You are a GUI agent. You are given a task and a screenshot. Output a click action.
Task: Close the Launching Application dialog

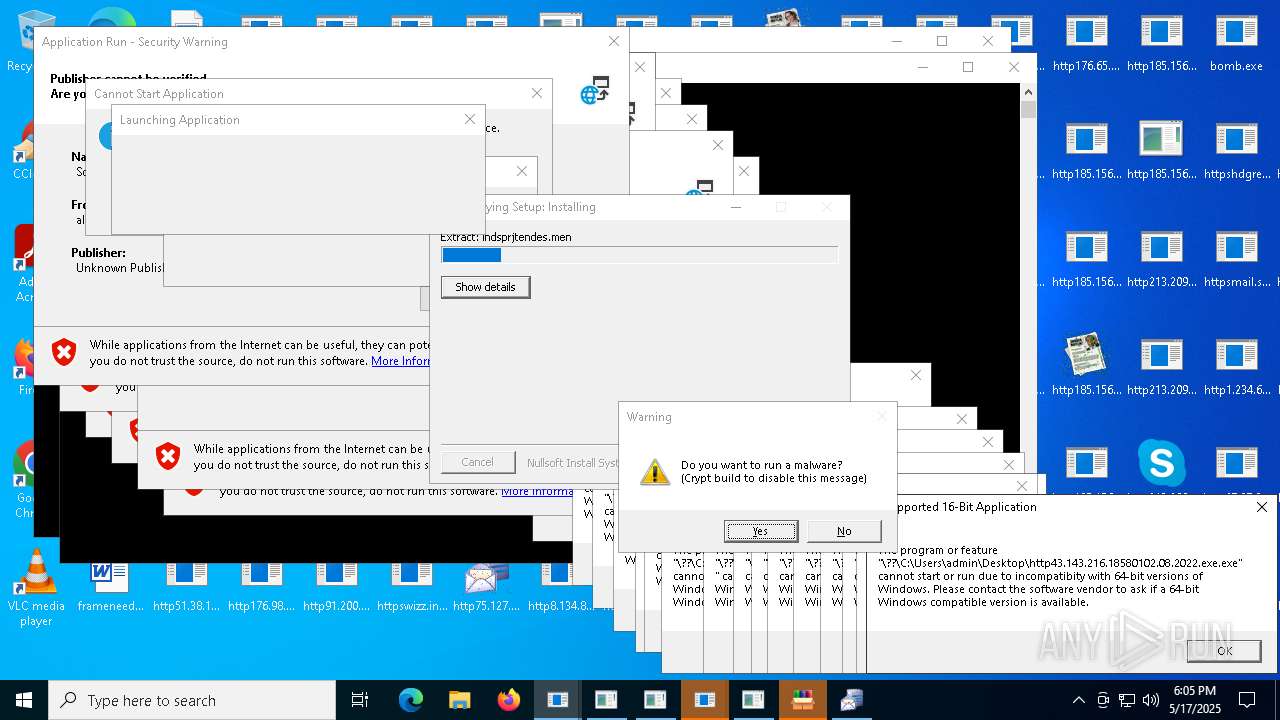click(x=470, y=119)
